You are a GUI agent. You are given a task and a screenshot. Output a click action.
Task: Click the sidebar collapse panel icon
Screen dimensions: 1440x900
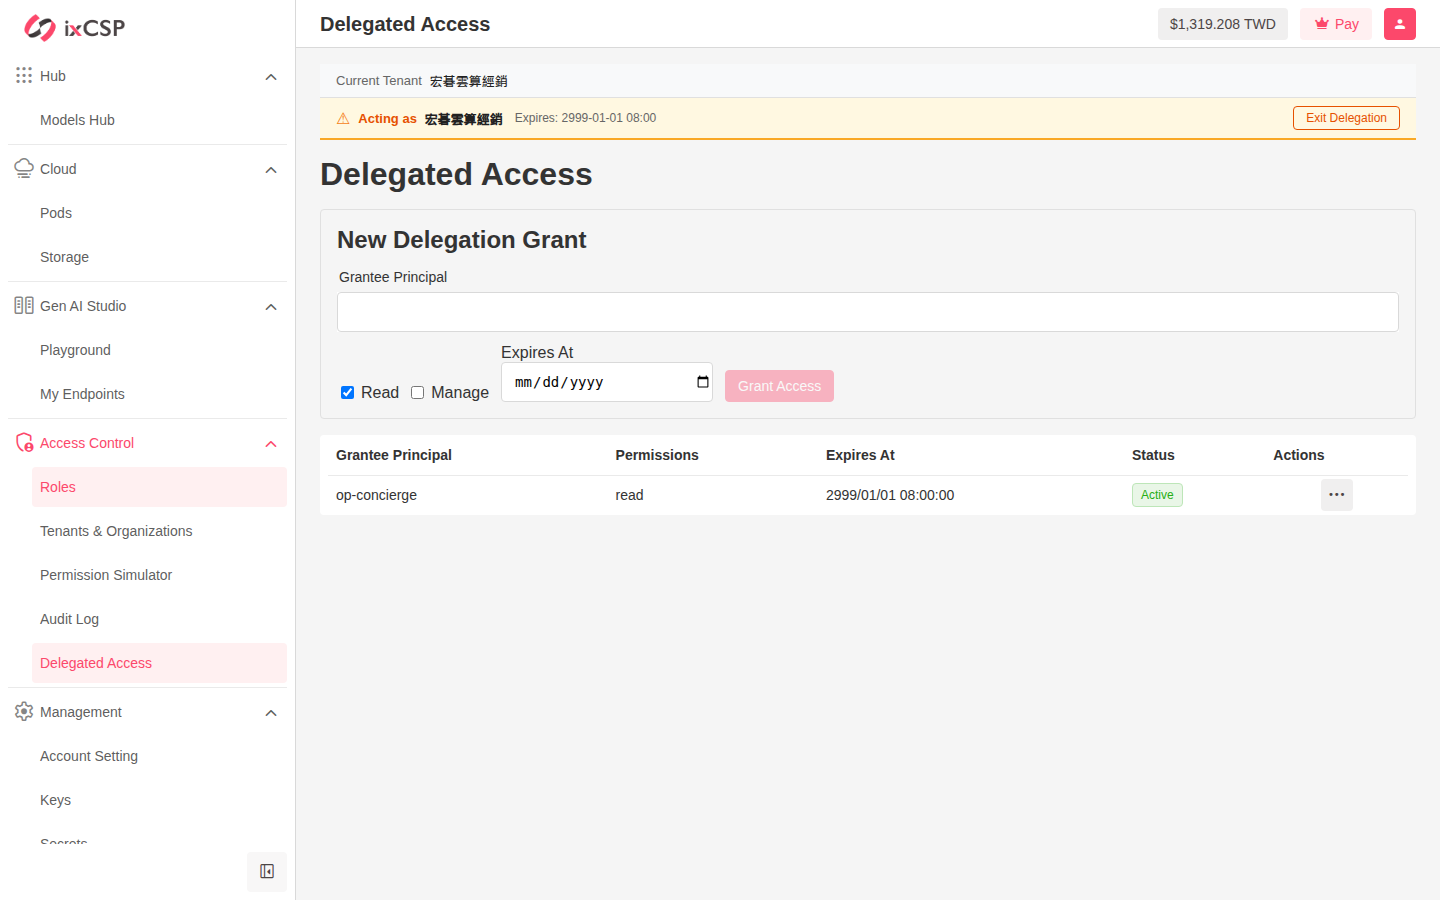[267, 872]
